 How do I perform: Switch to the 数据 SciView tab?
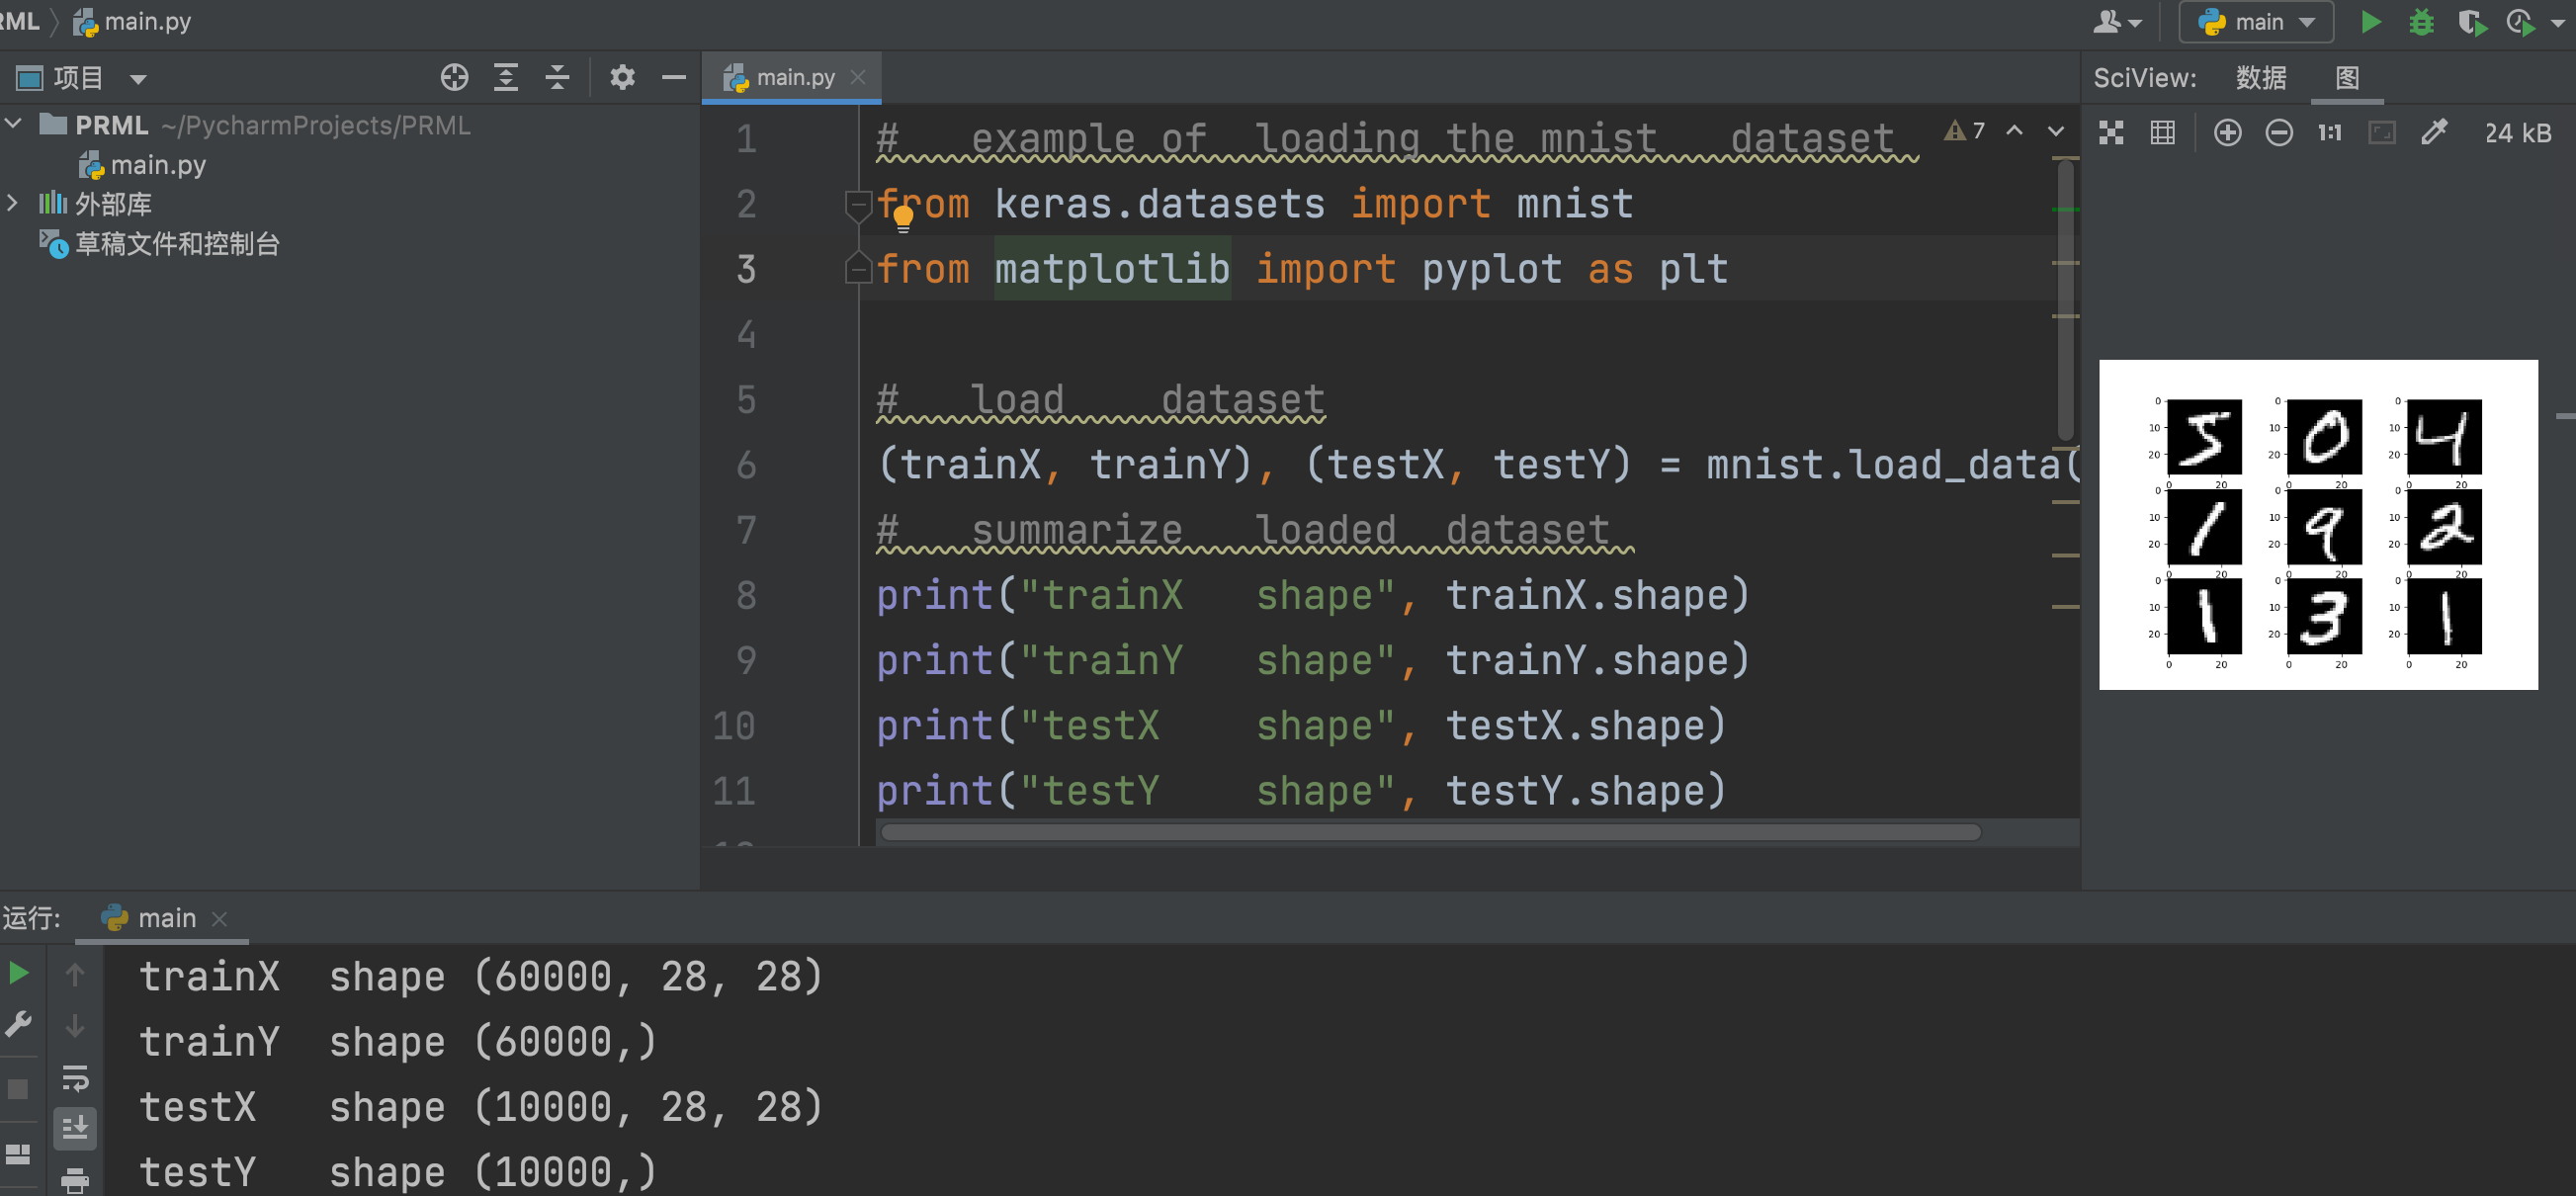coord(2263,77)
